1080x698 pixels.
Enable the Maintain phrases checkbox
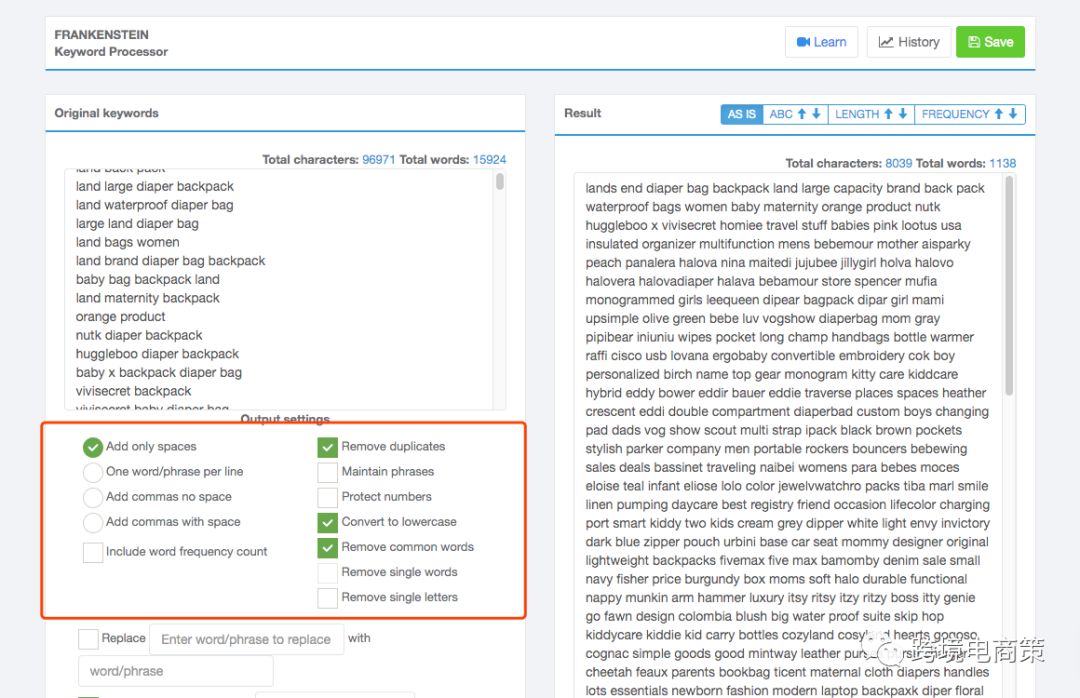[x=327, y=472]
